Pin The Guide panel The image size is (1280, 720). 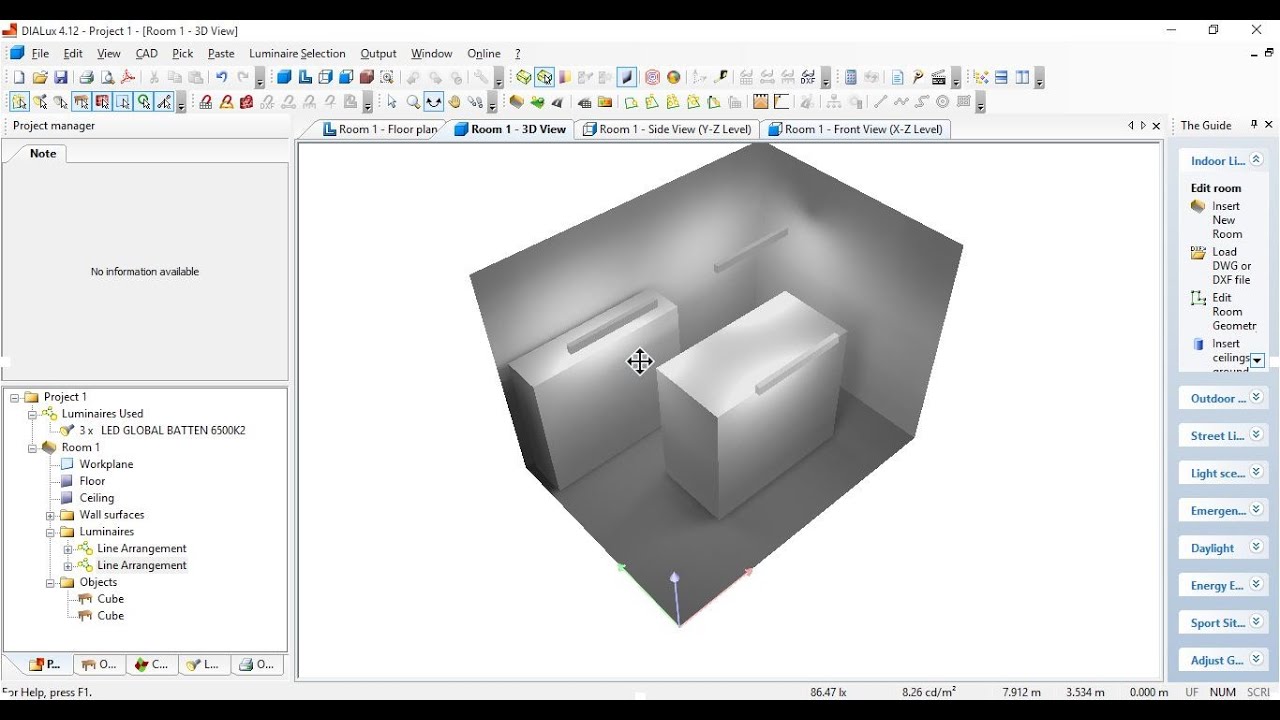point(1254,125)
